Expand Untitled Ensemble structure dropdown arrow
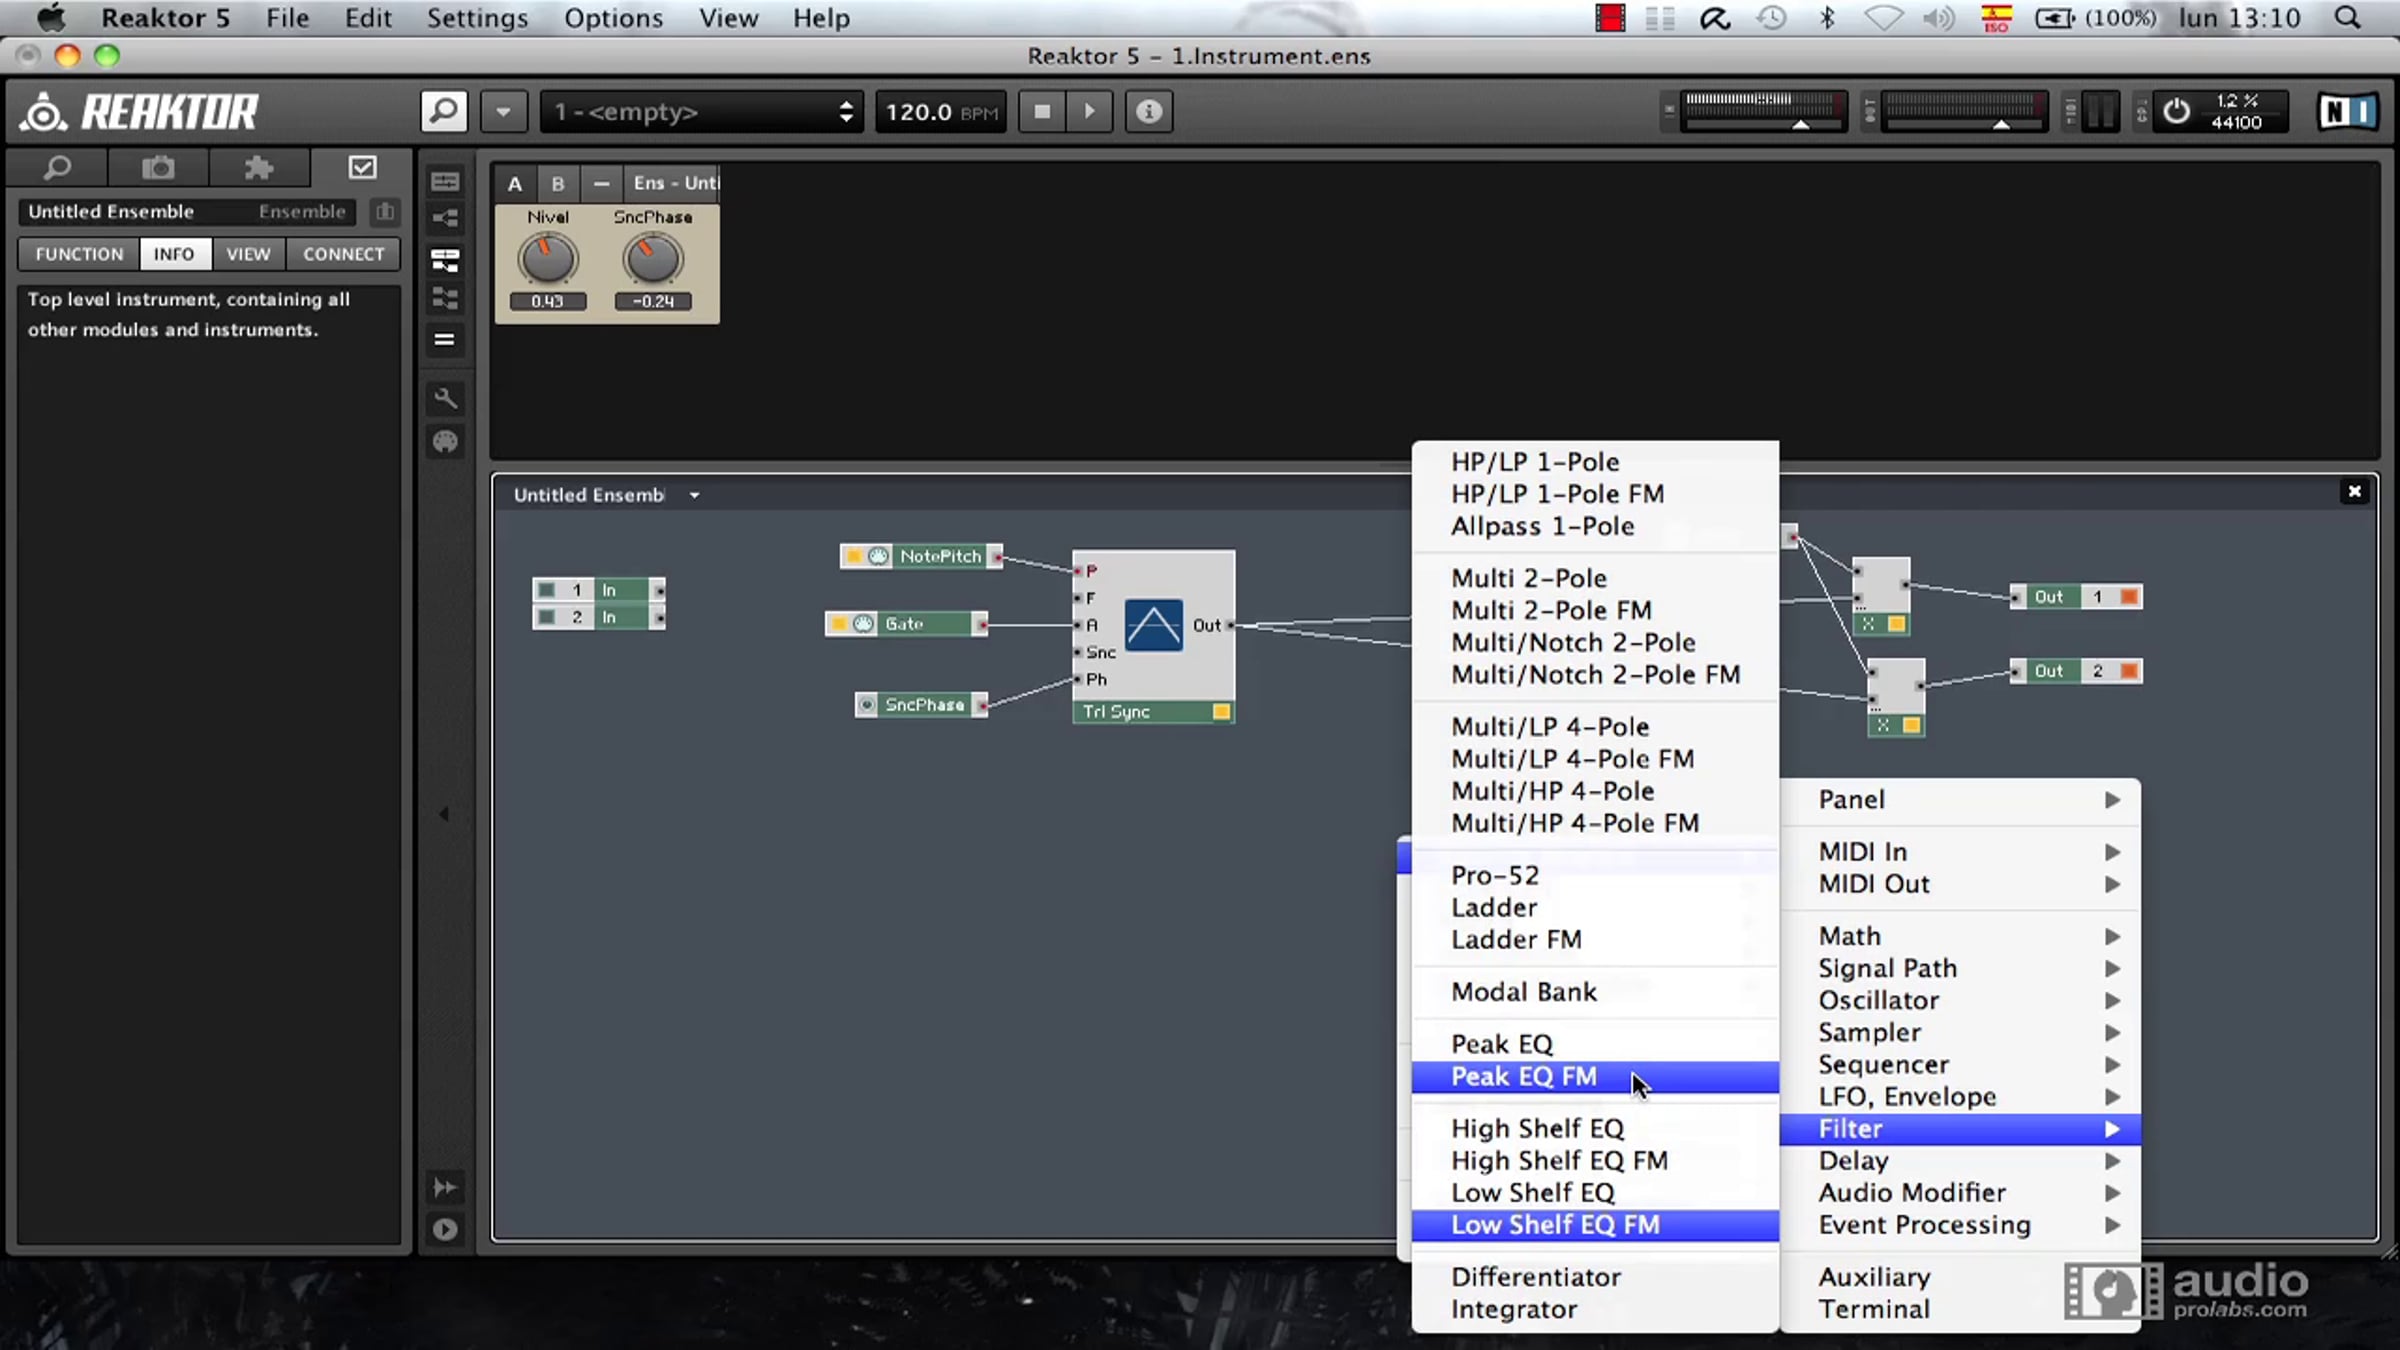Viewport: 2400px width, 1350px height. click(694, 495)
